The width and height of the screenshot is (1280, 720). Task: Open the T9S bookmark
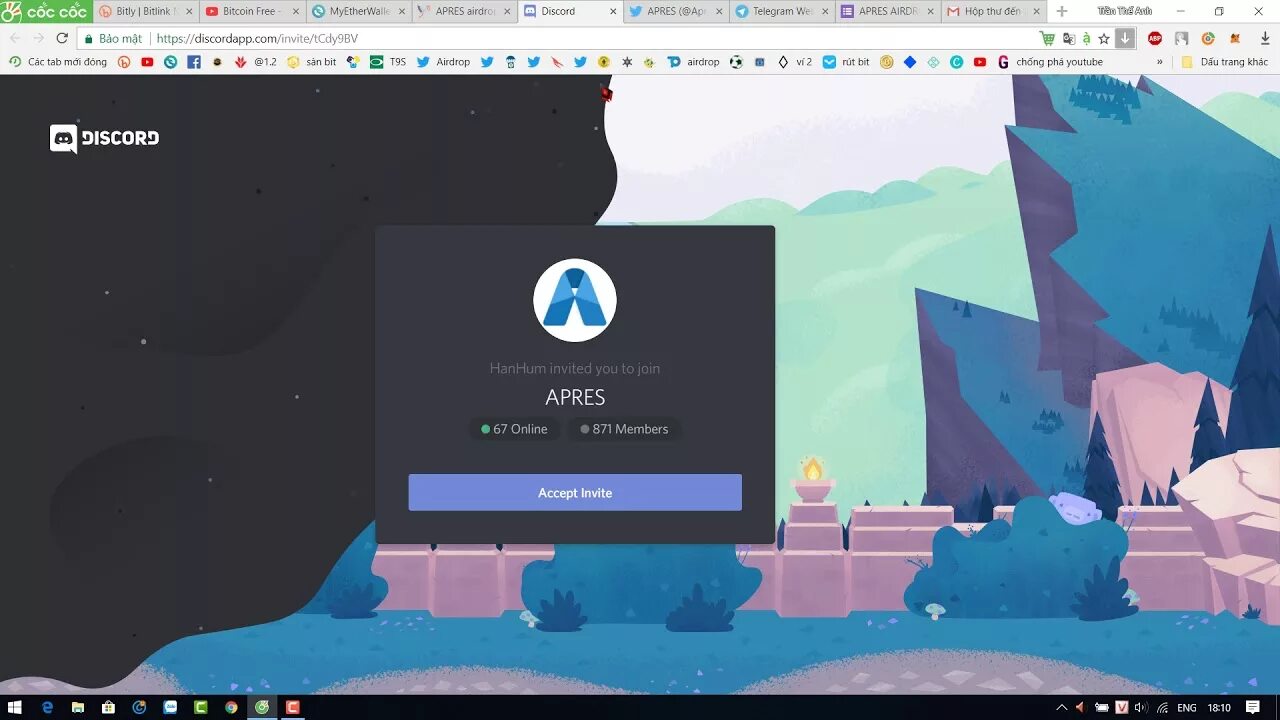pos(388,62)
